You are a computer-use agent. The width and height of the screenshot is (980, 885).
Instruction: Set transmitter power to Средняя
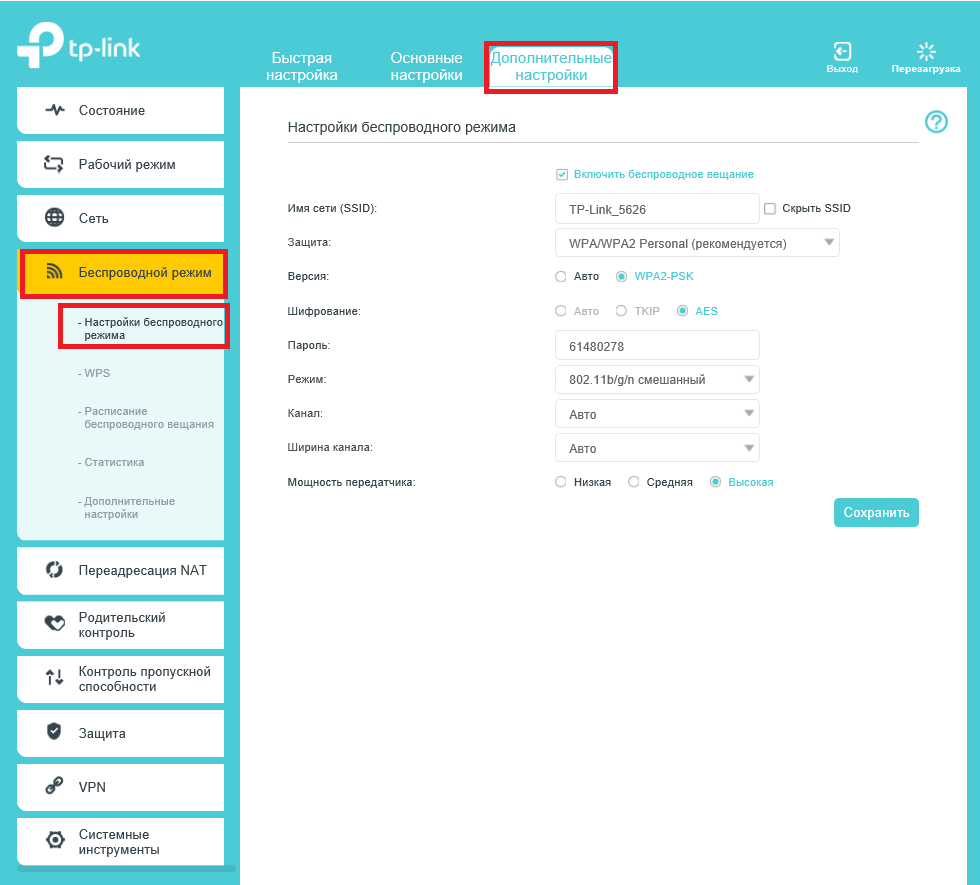coord(633,481)
